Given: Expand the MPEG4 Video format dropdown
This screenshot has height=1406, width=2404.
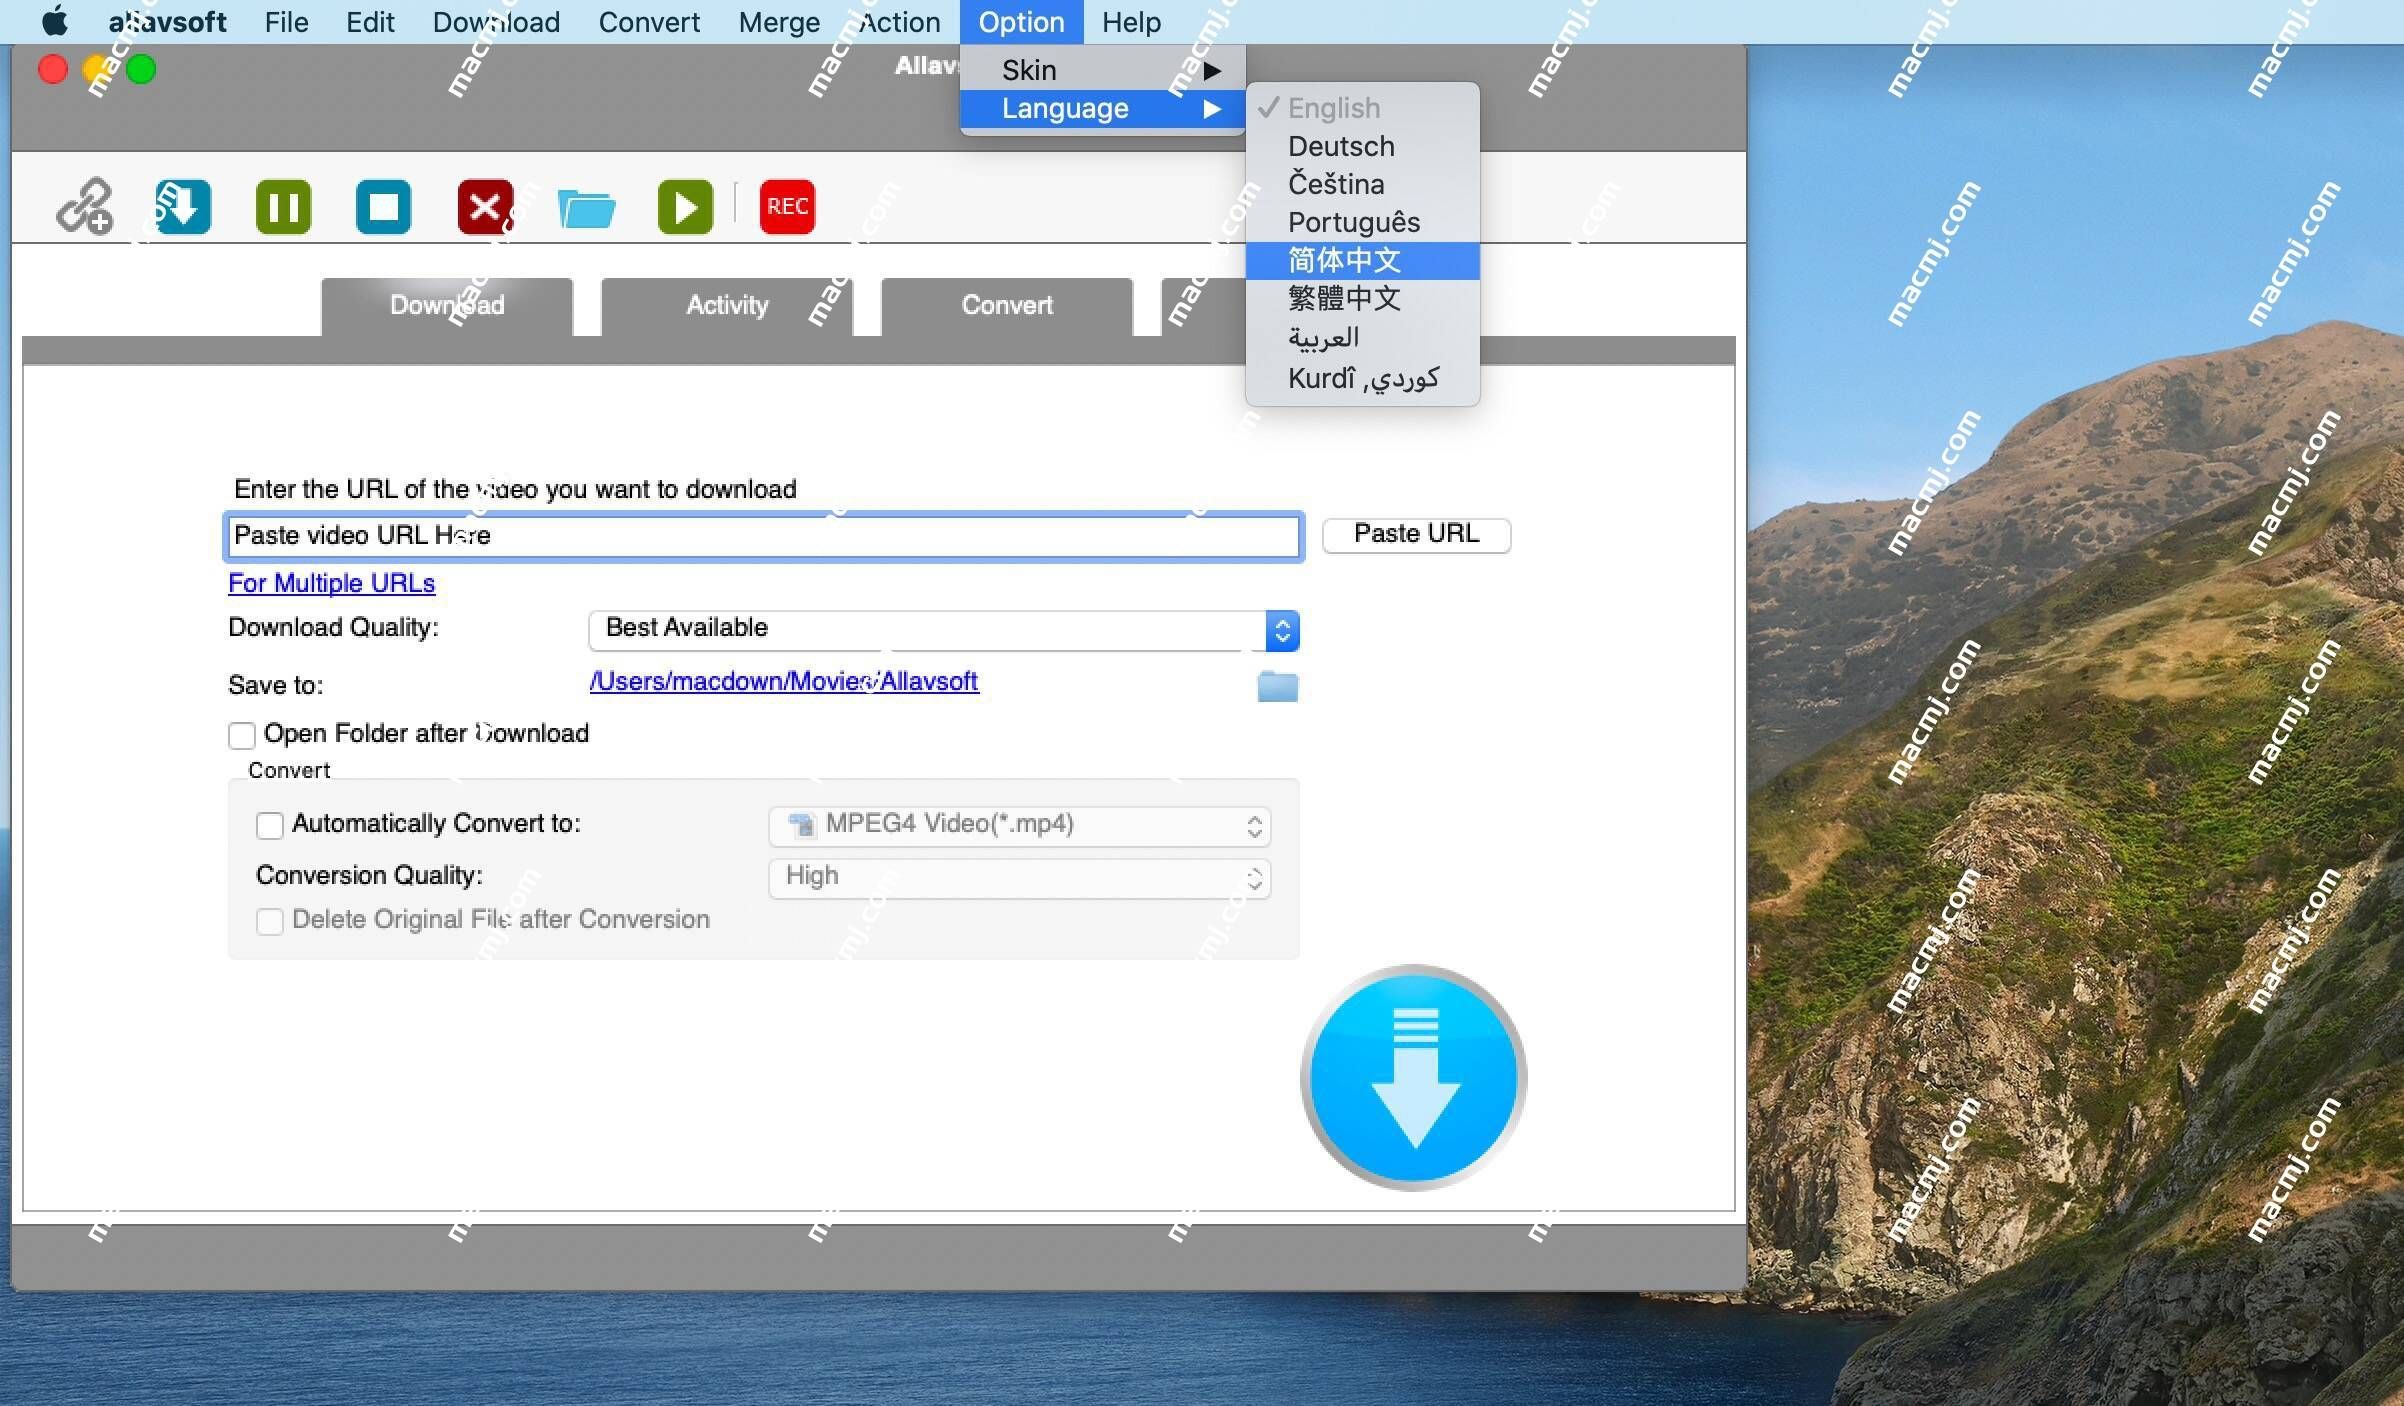Looking at the screenshot, I should click(1019, 826).
